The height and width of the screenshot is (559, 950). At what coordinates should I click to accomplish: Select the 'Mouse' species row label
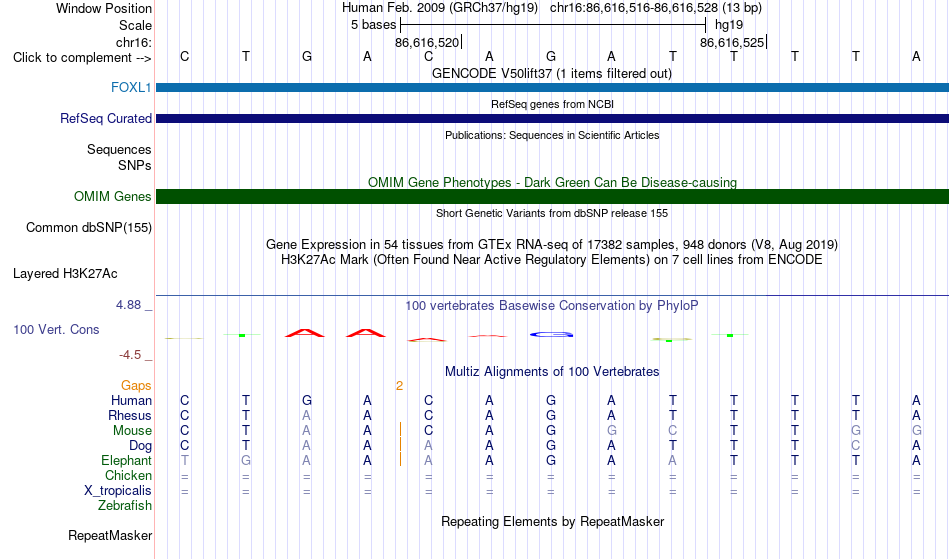pos(132,431)
